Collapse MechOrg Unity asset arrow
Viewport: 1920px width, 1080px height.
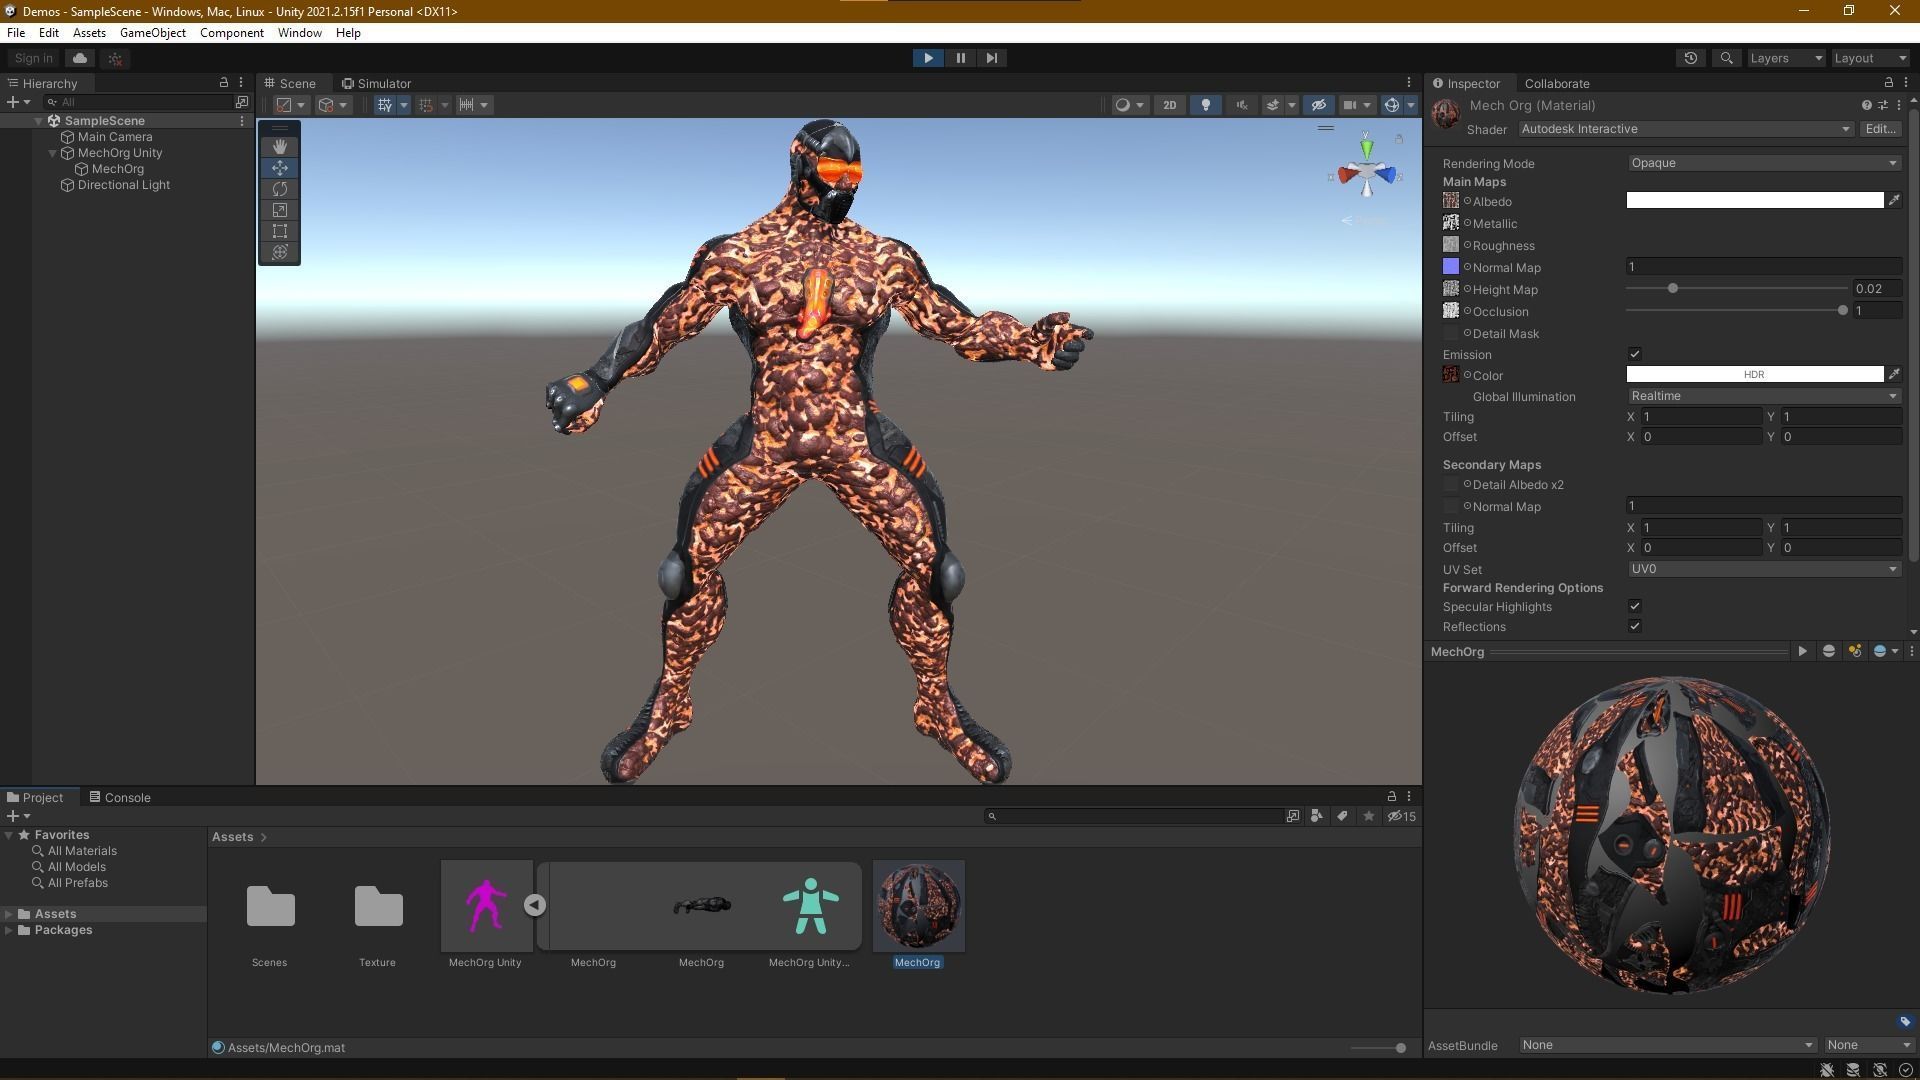tap(535, 905)
